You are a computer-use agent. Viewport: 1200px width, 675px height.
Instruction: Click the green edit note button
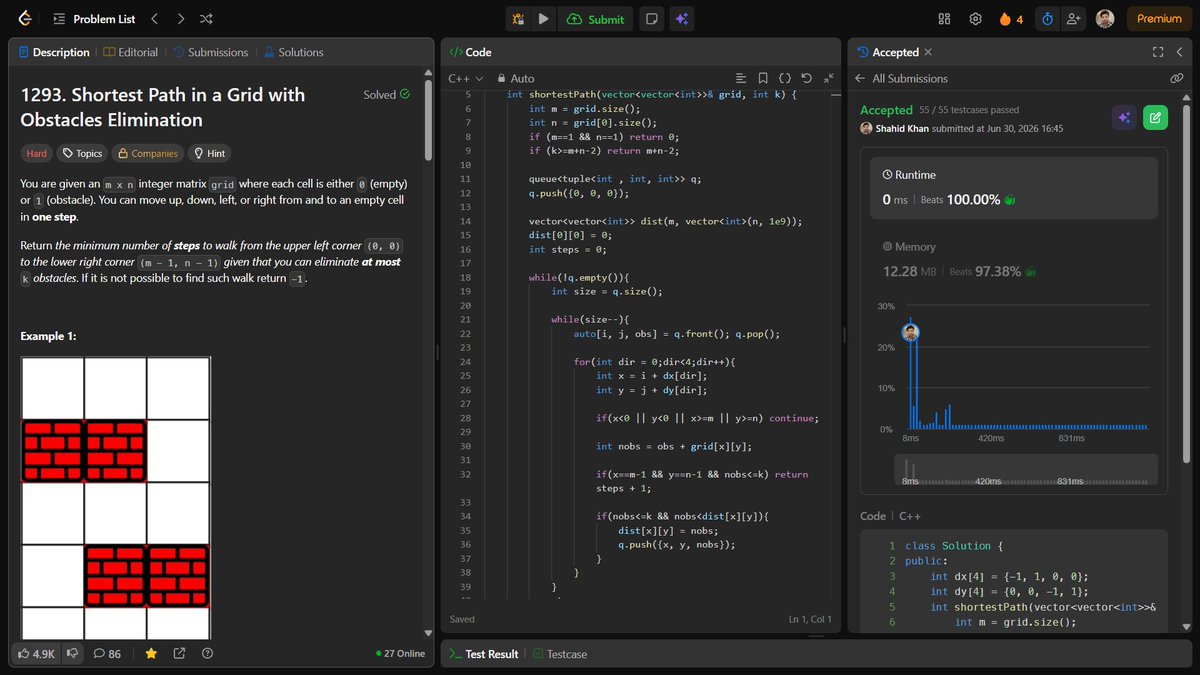(1155, 118)
